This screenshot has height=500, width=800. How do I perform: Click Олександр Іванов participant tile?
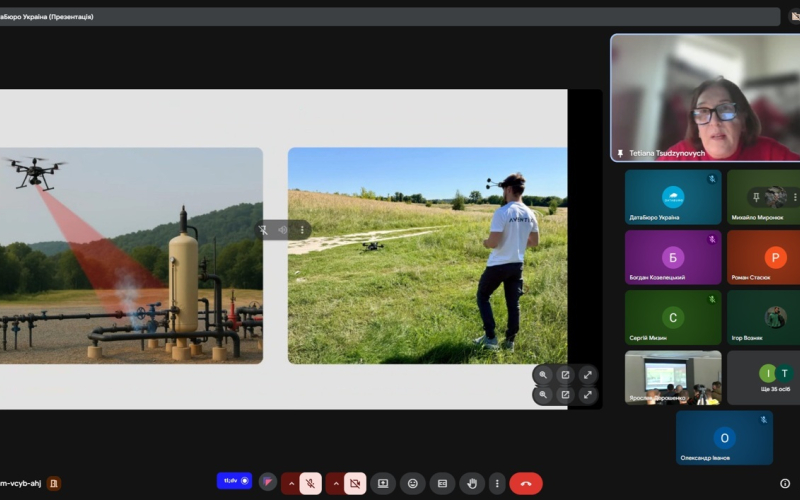724,438
